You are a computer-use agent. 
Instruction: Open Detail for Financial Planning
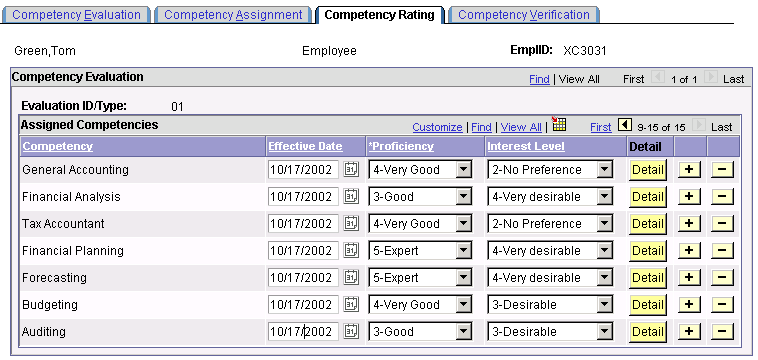pos(648,251)
